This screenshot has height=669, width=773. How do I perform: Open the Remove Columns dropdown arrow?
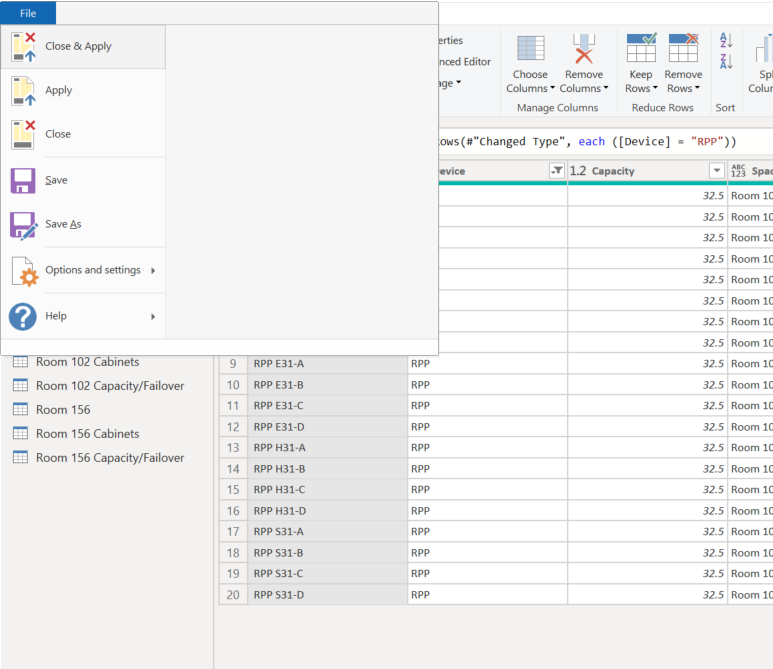pos(606,88)
